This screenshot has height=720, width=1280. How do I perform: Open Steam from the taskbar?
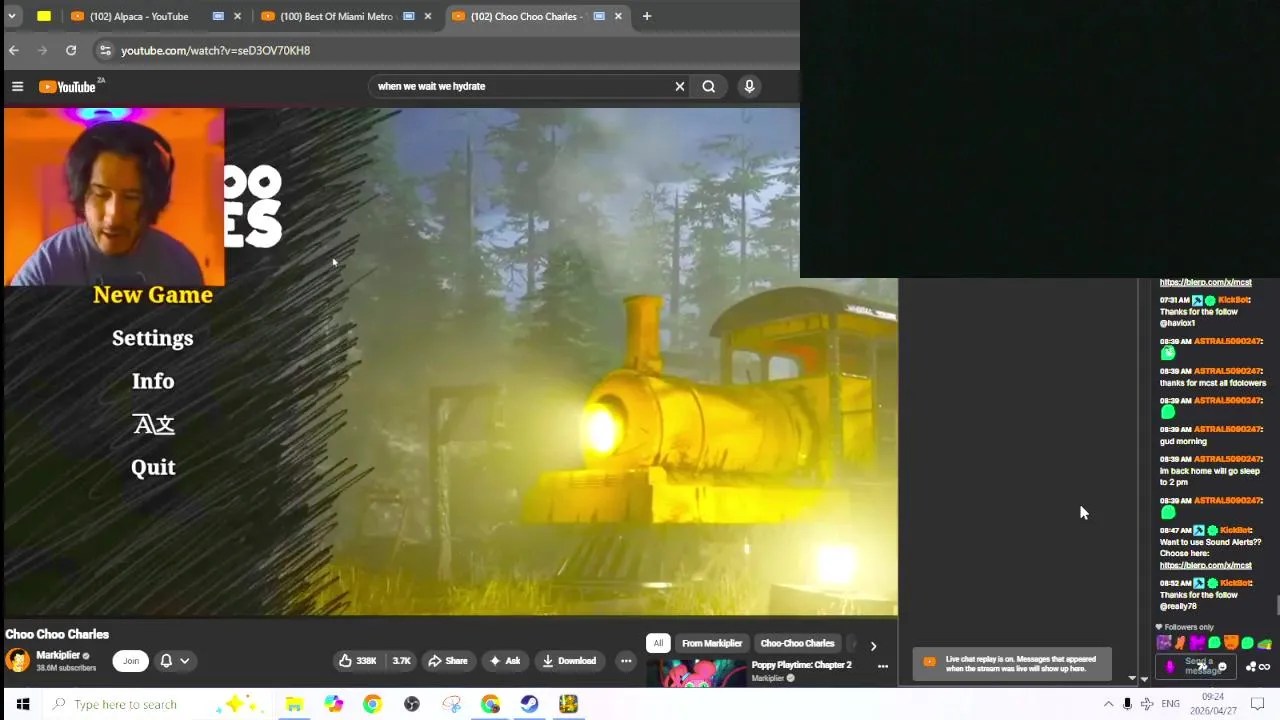click(529, 704)
